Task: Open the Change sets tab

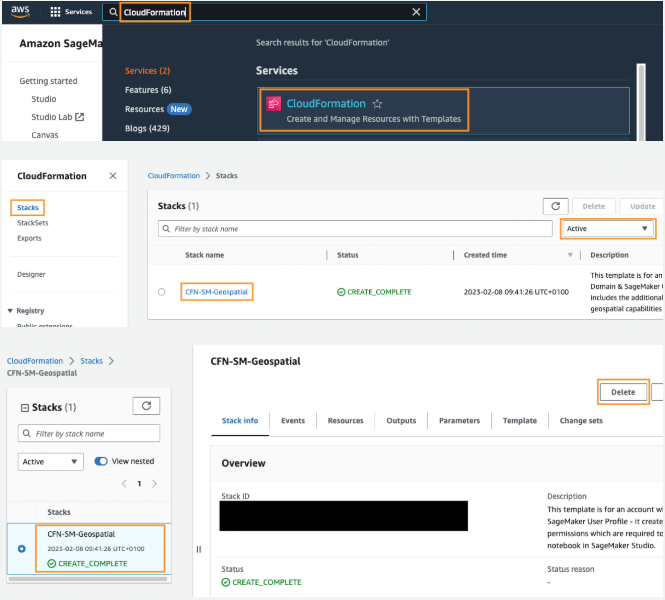Action: pyautogui.click(x=581, y=421)
